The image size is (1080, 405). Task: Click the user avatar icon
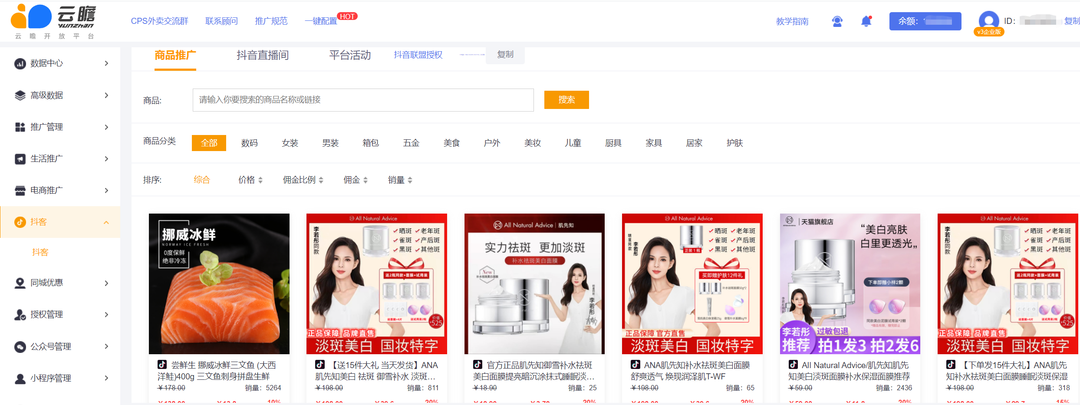pos(988,21)
